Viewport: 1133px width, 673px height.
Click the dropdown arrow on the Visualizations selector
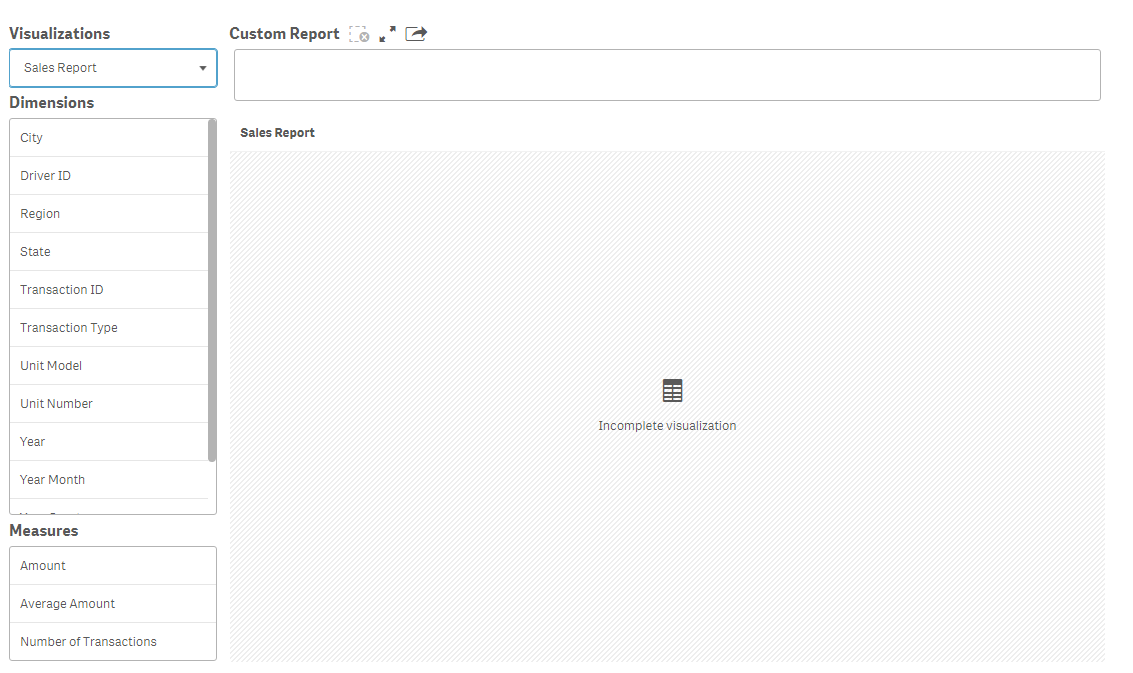203,68
